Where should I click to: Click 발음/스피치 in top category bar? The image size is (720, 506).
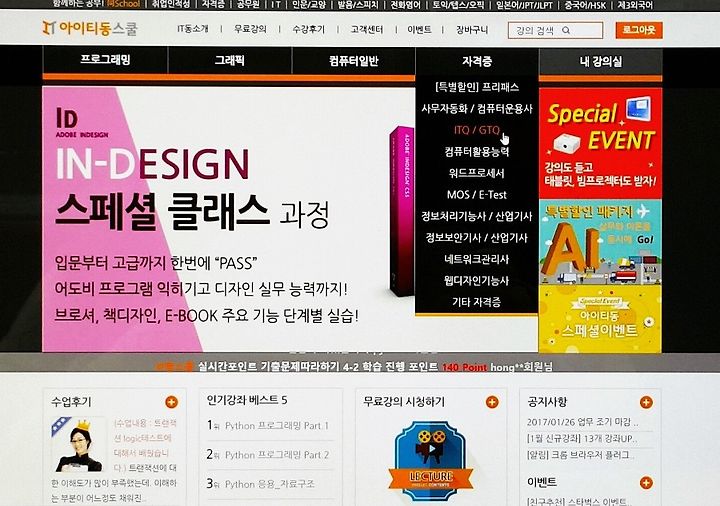(358, 5)
